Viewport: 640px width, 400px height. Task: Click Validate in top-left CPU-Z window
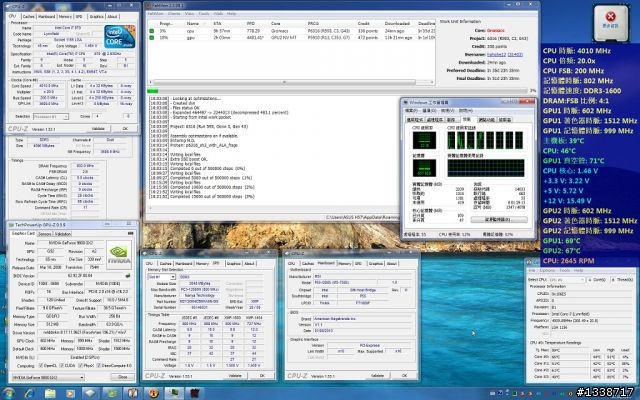point(98,129)
